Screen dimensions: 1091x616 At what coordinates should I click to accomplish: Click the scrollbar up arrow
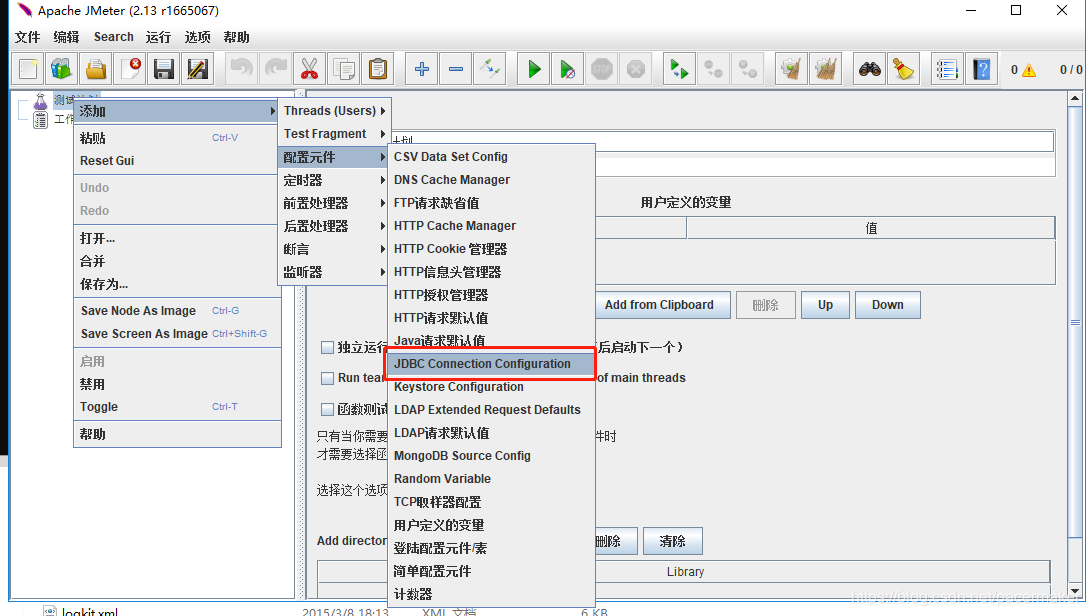click(1075, 98)
